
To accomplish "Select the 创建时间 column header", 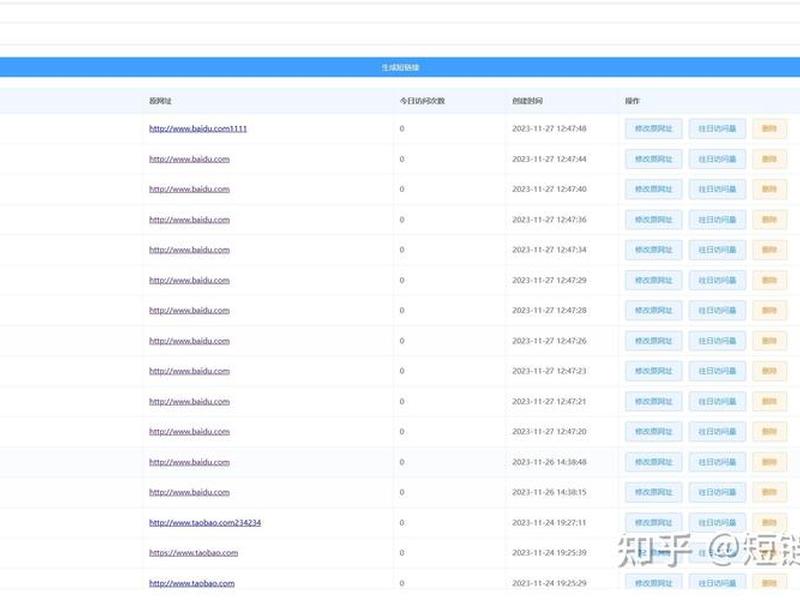I will [528, 101].
